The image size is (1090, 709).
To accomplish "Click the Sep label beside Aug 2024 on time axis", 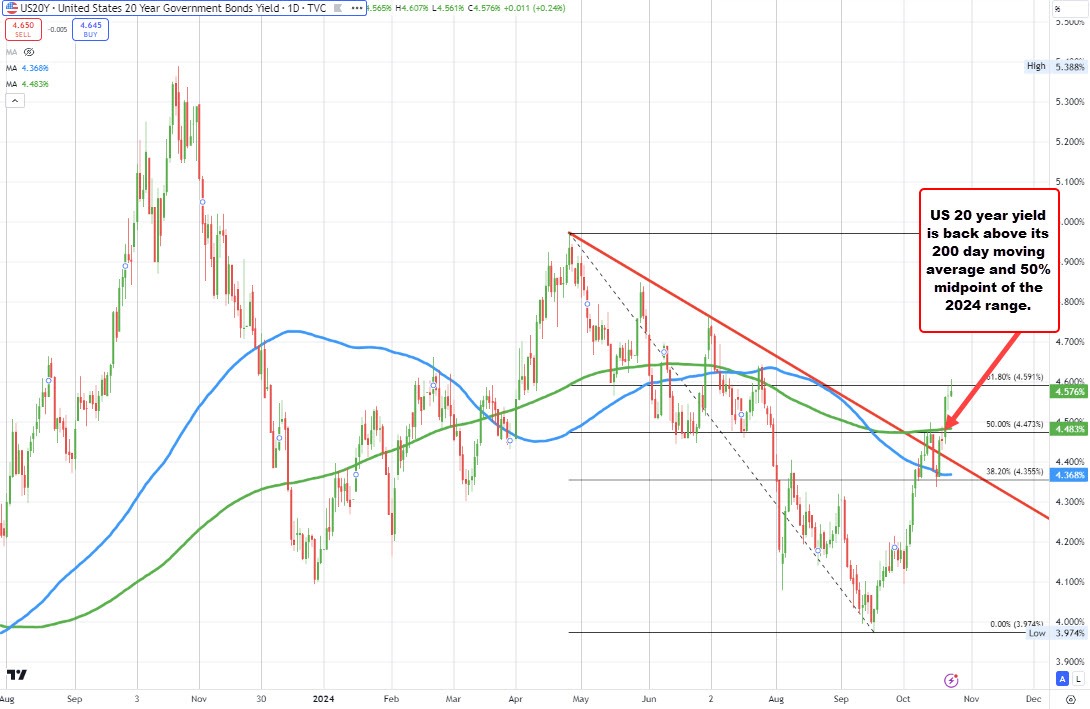I will pos(841,699).
